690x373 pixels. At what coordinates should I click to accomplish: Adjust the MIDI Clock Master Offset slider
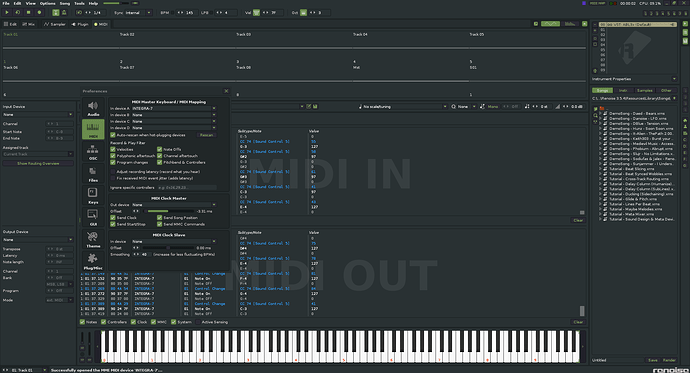point(169,212)
